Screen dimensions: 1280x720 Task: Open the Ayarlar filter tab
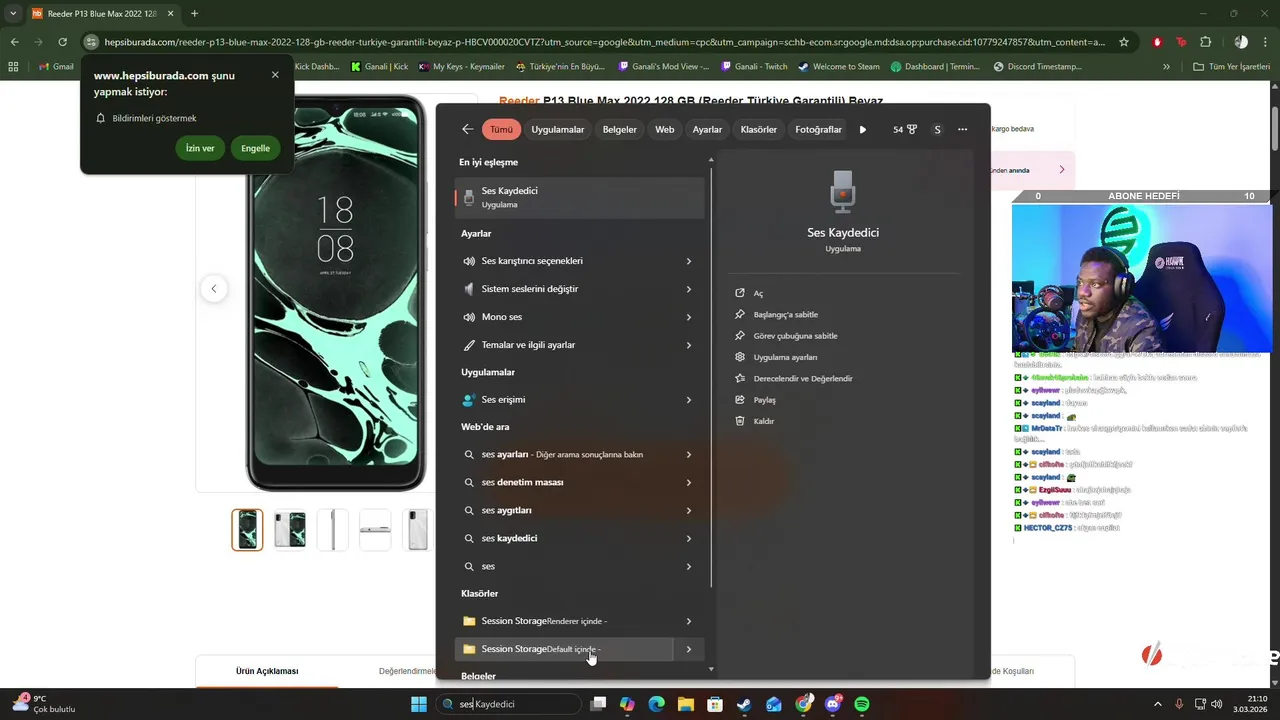tap(707, 129)
